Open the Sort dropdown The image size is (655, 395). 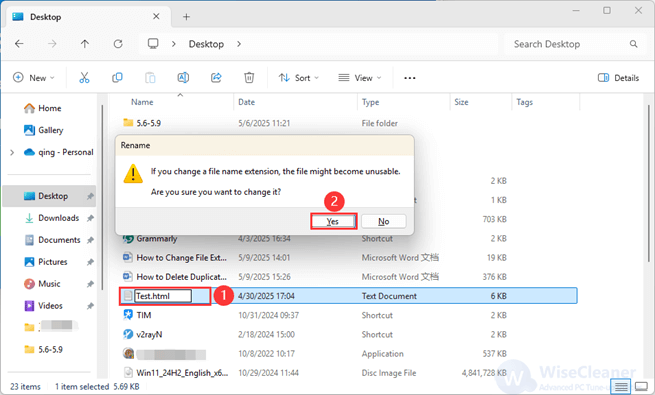pyautogui.click(x=299, y=78)
